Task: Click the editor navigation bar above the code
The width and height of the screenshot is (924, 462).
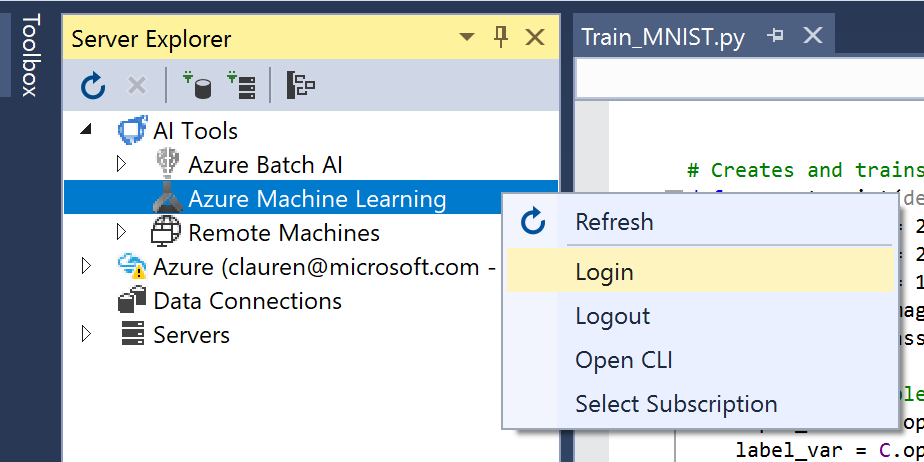Action: (x=750, y=78)
